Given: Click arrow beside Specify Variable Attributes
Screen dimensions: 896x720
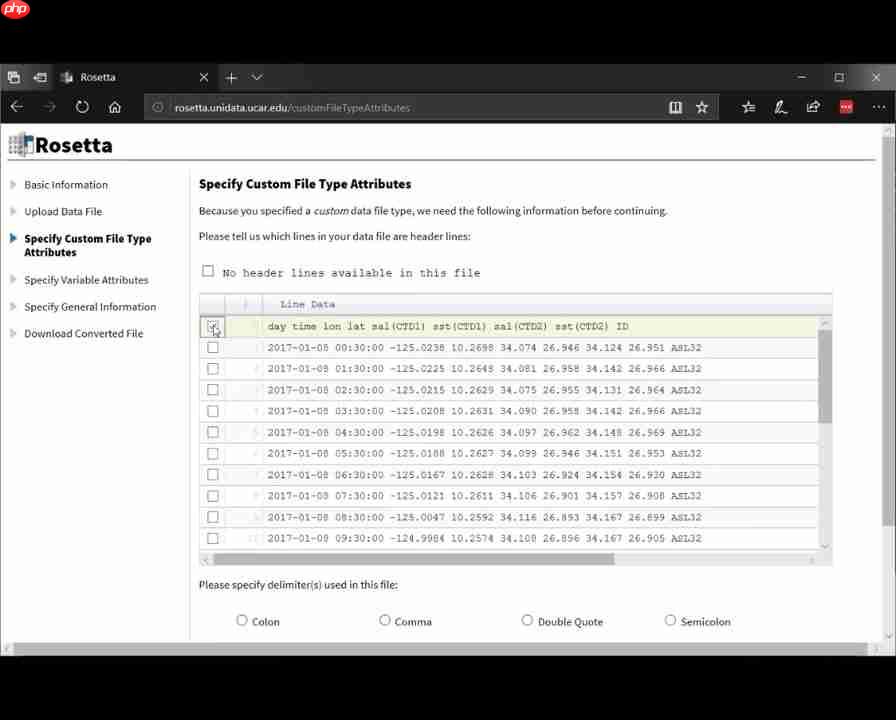Looking at the screenshot, I should 13,279.
